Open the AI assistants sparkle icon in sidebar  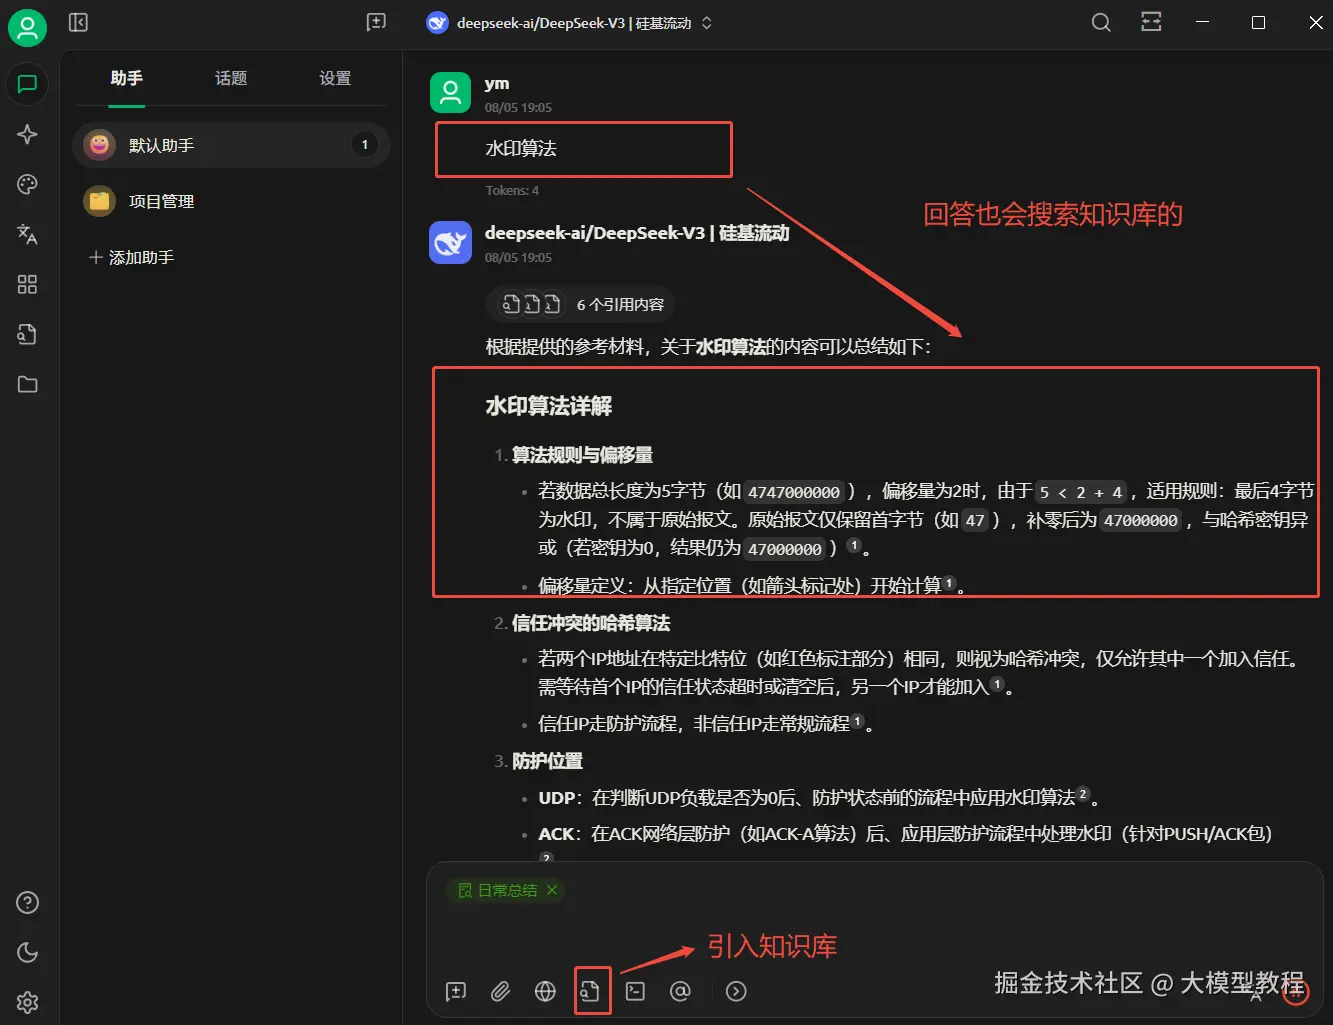[x=27, y=134]
